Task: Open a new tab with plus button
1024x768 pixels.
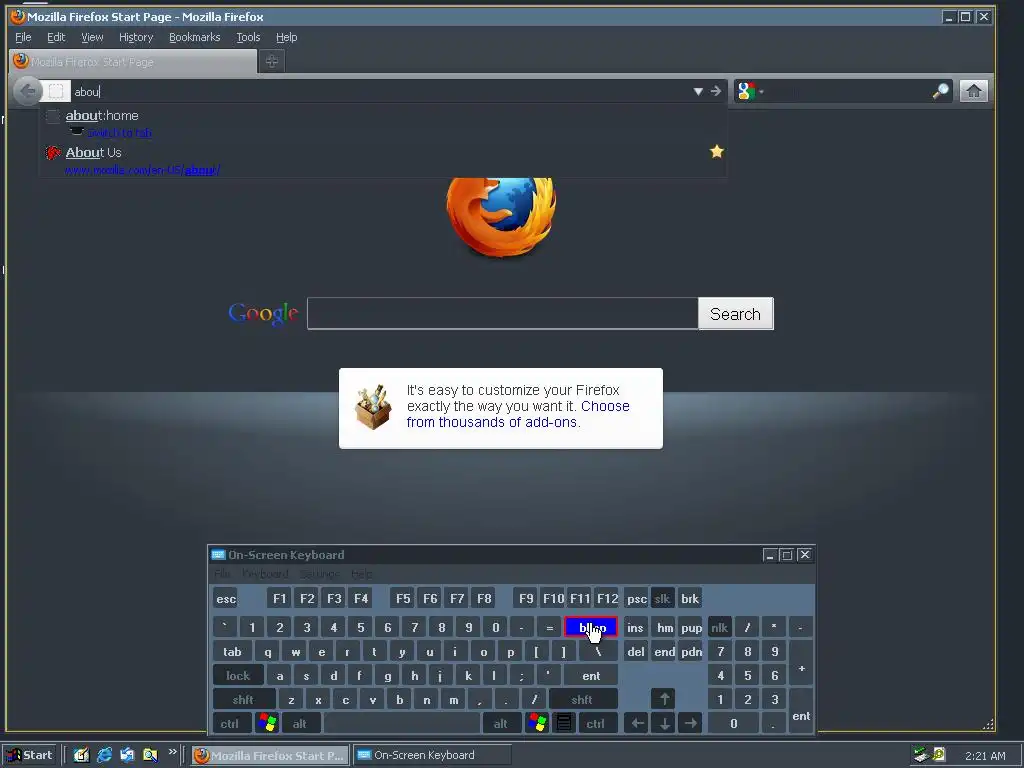Action: [272, 61]
